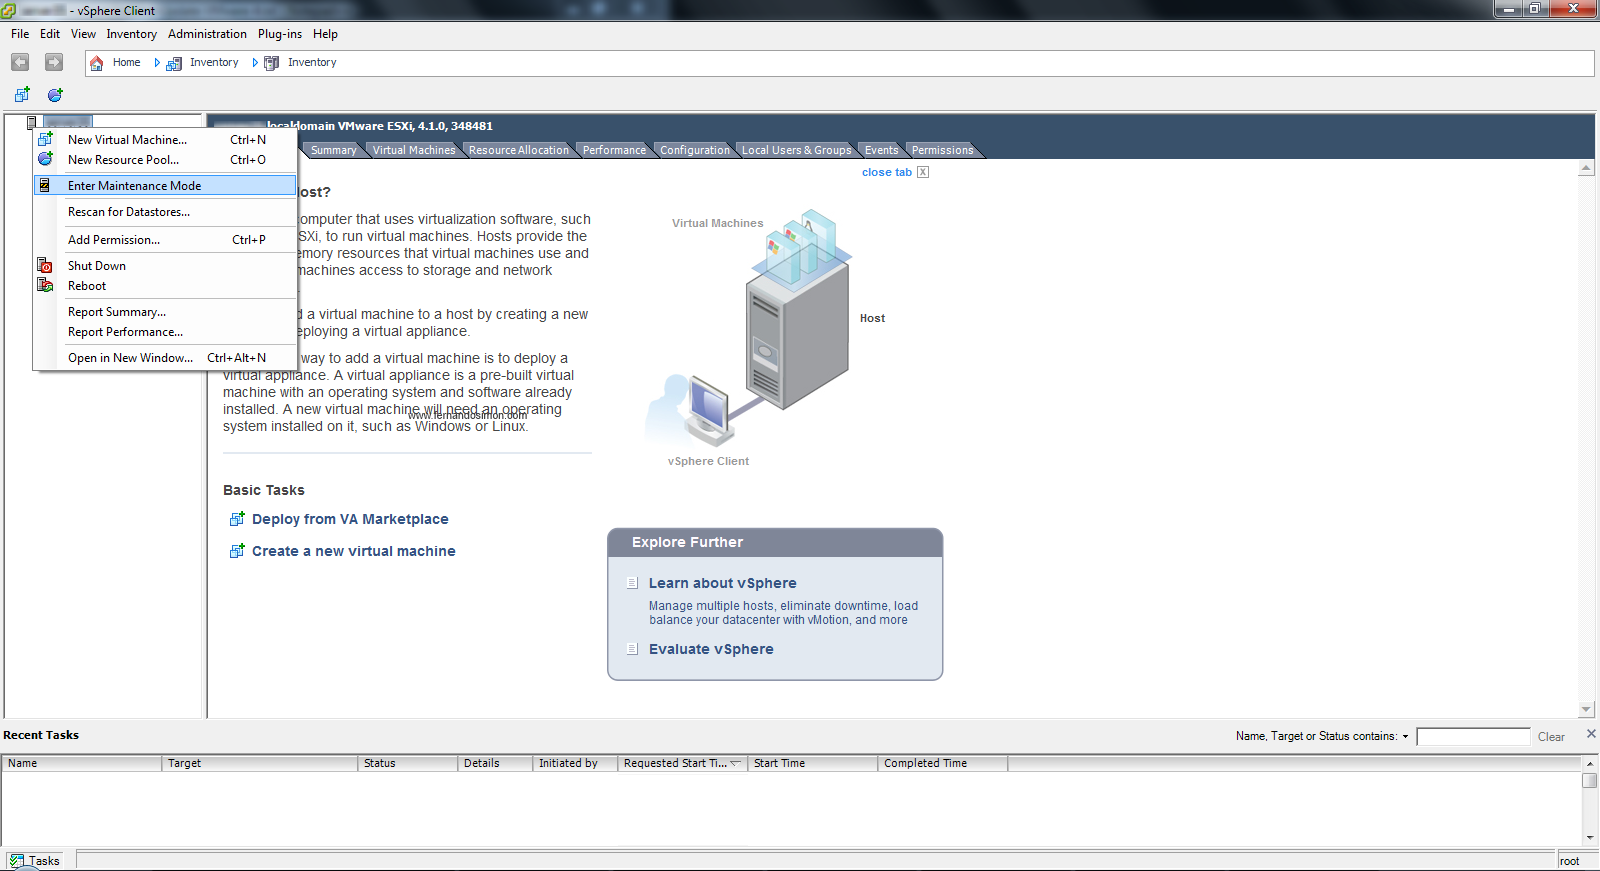Screen dimensions: 1600x871
Task: Choose Rescan for Datastores option
Action: (x=165, y=212)
